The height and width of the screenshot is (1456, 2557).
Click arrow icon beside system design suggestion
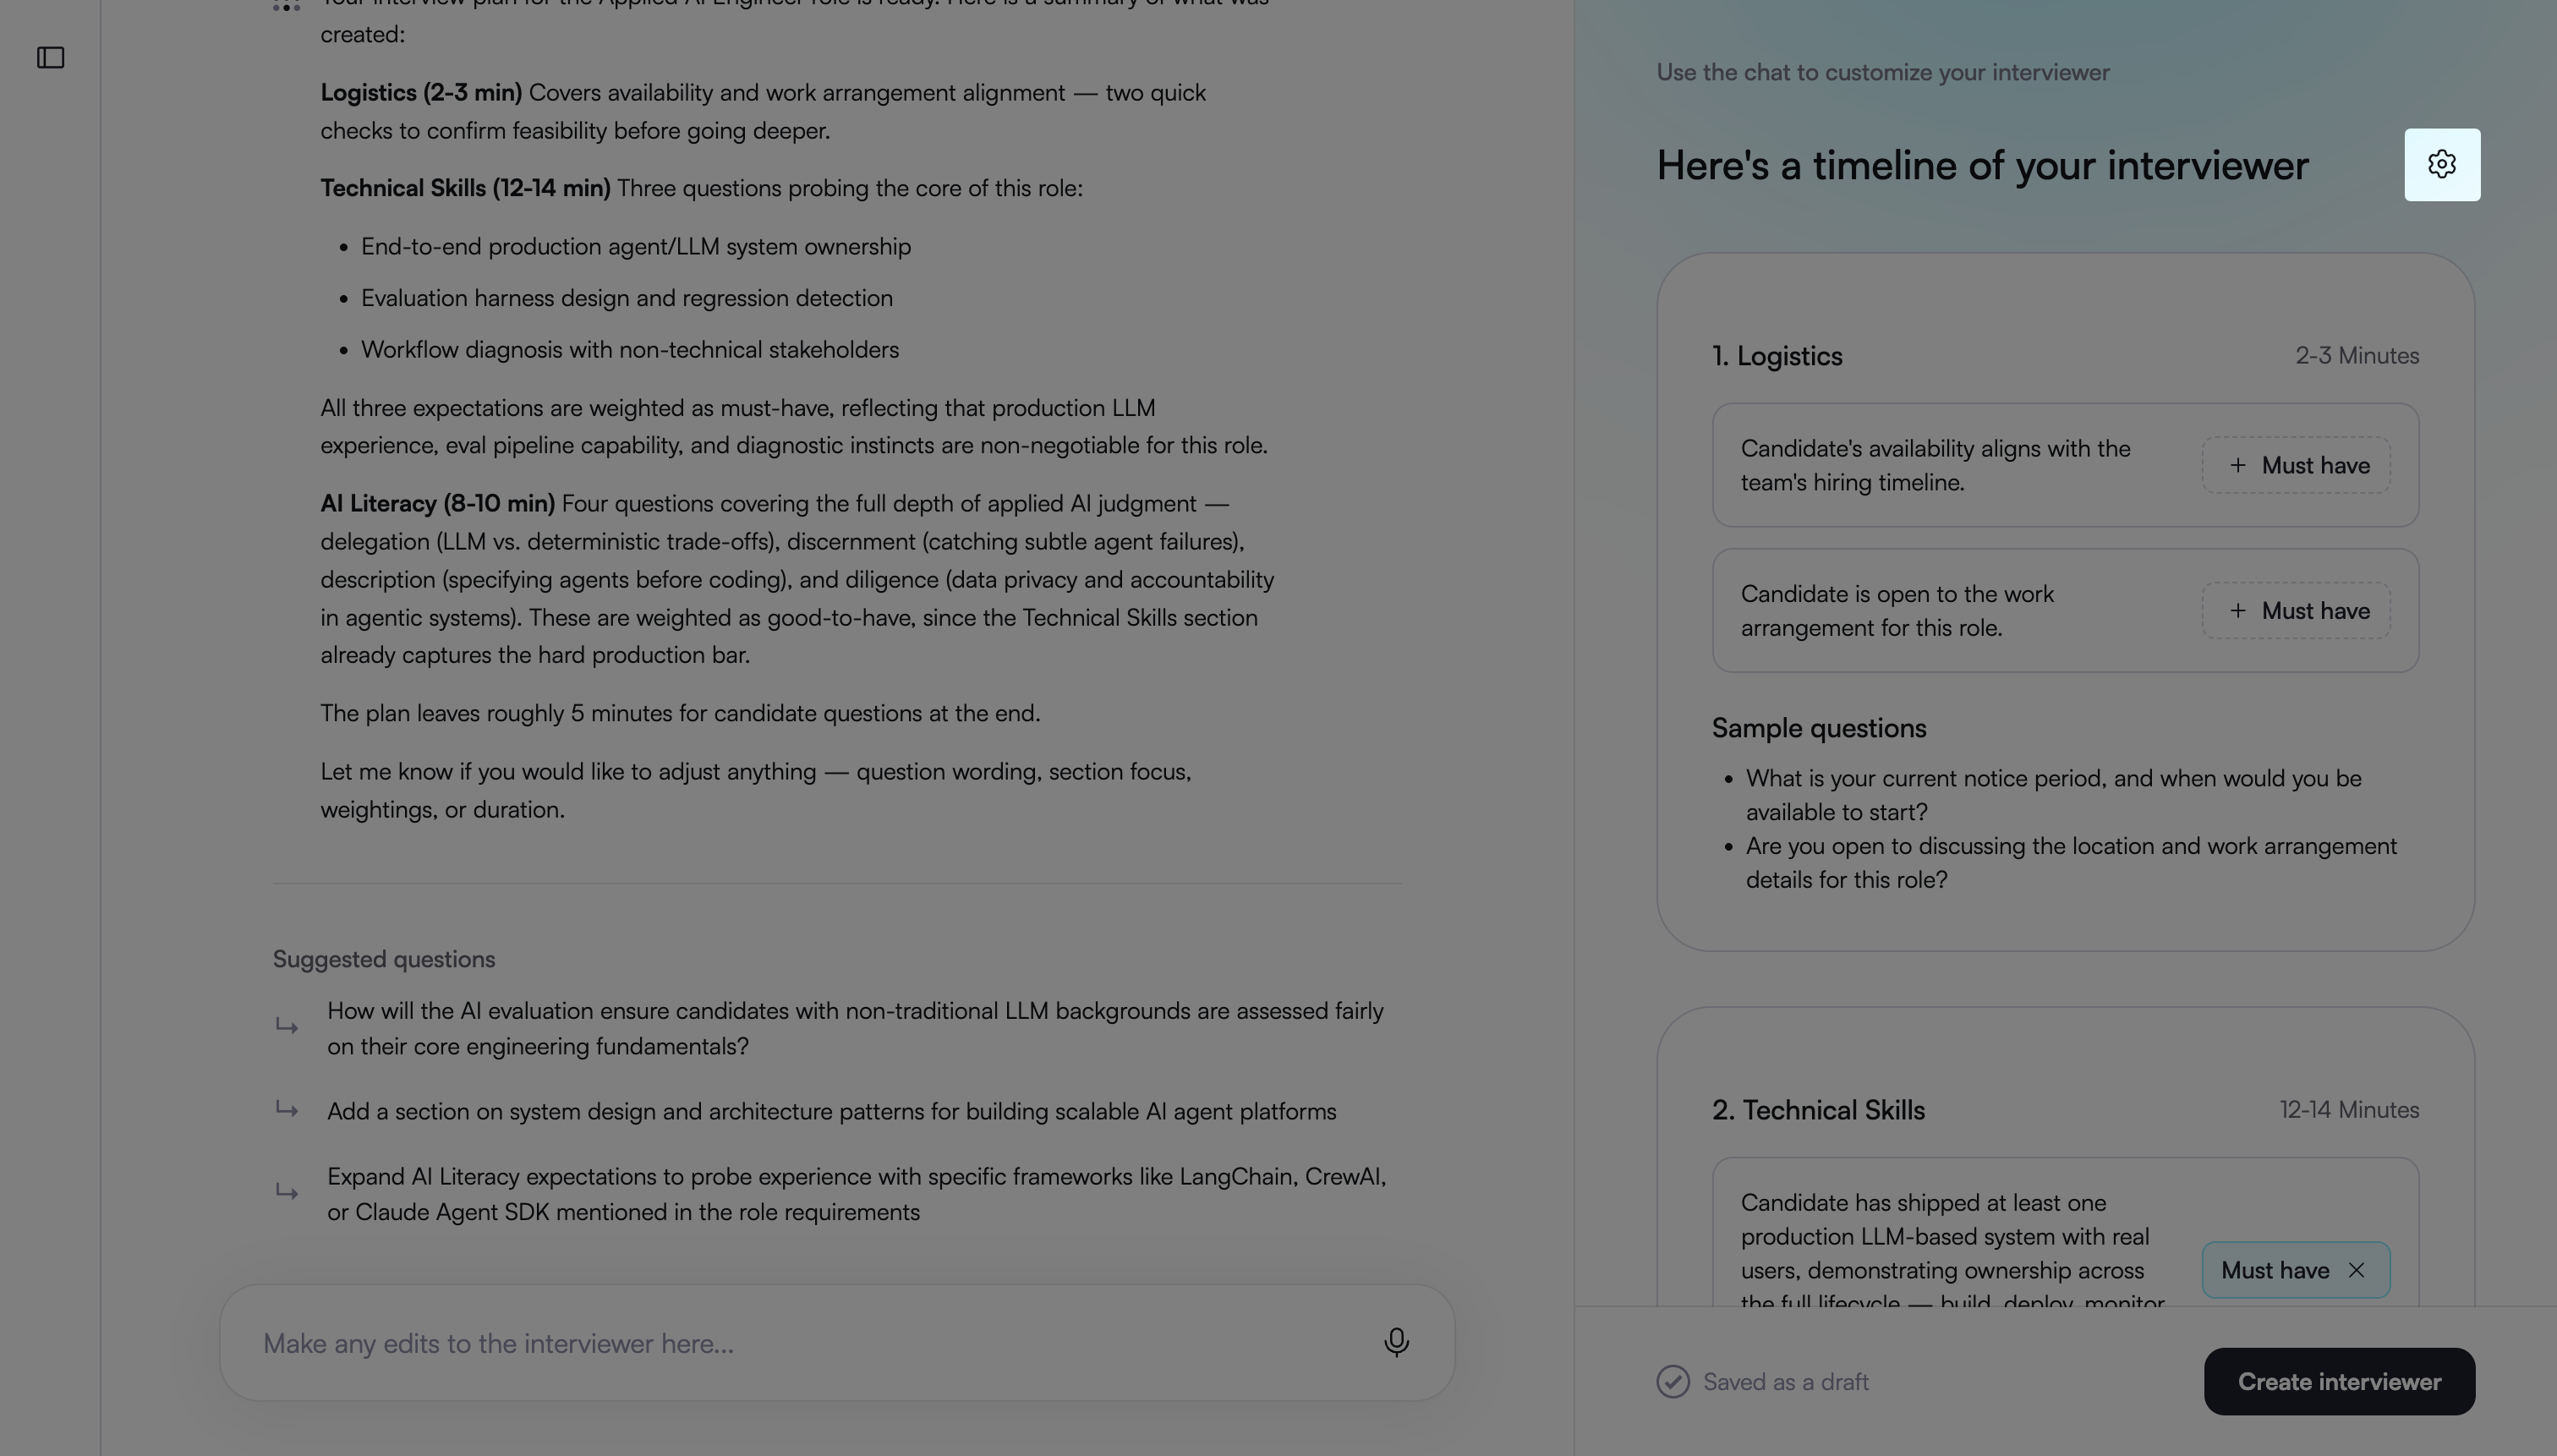point(287,1110)
